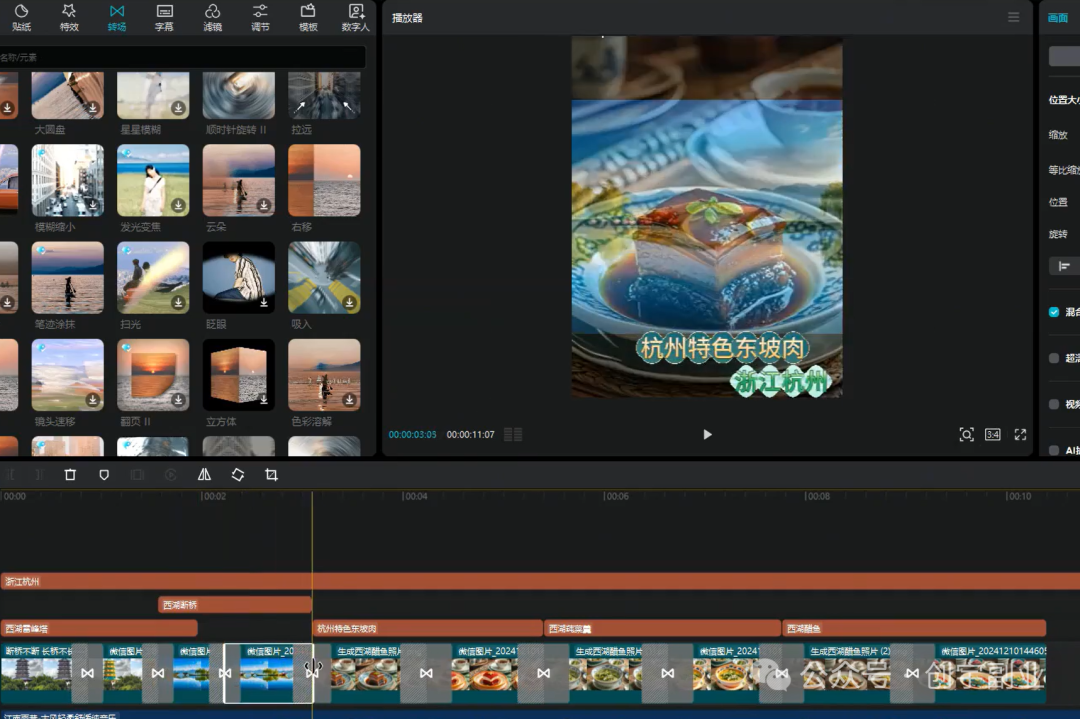Download the 大圆盘 transition
Image resolution: width=1080 pixels, height=719 pixels.
92,107
